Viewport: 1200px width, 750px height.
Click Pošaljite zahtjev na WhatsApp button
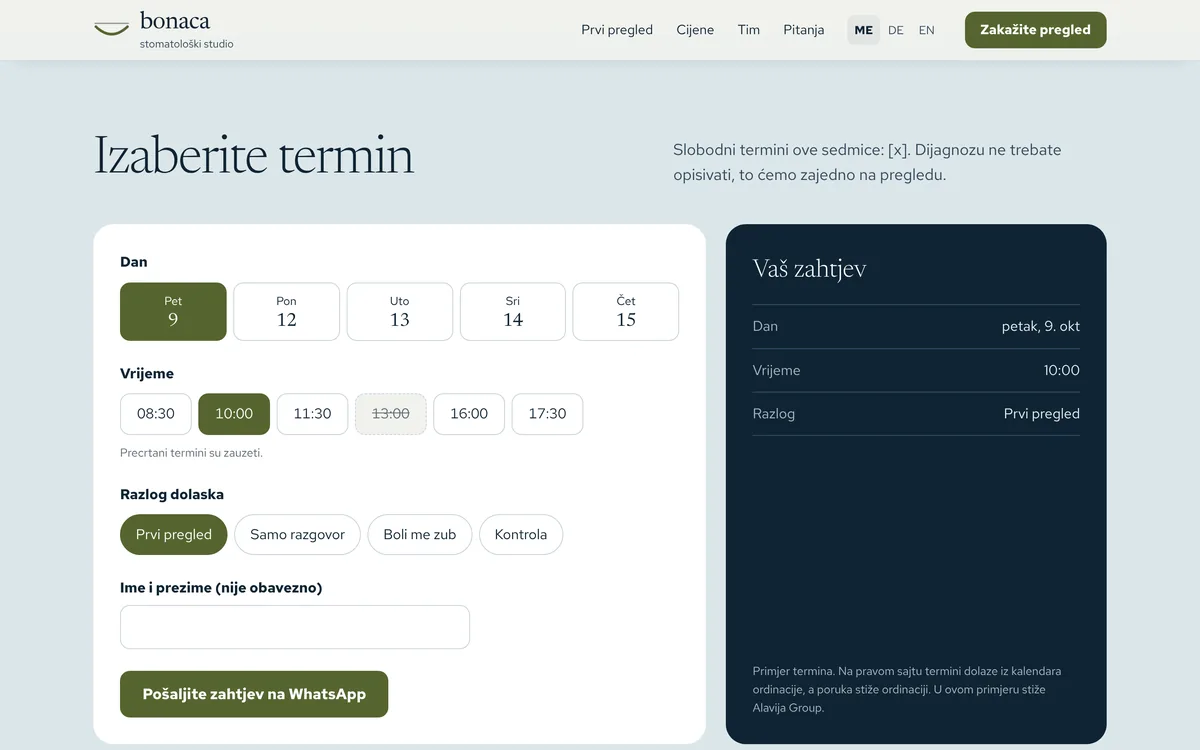point(254,694)
